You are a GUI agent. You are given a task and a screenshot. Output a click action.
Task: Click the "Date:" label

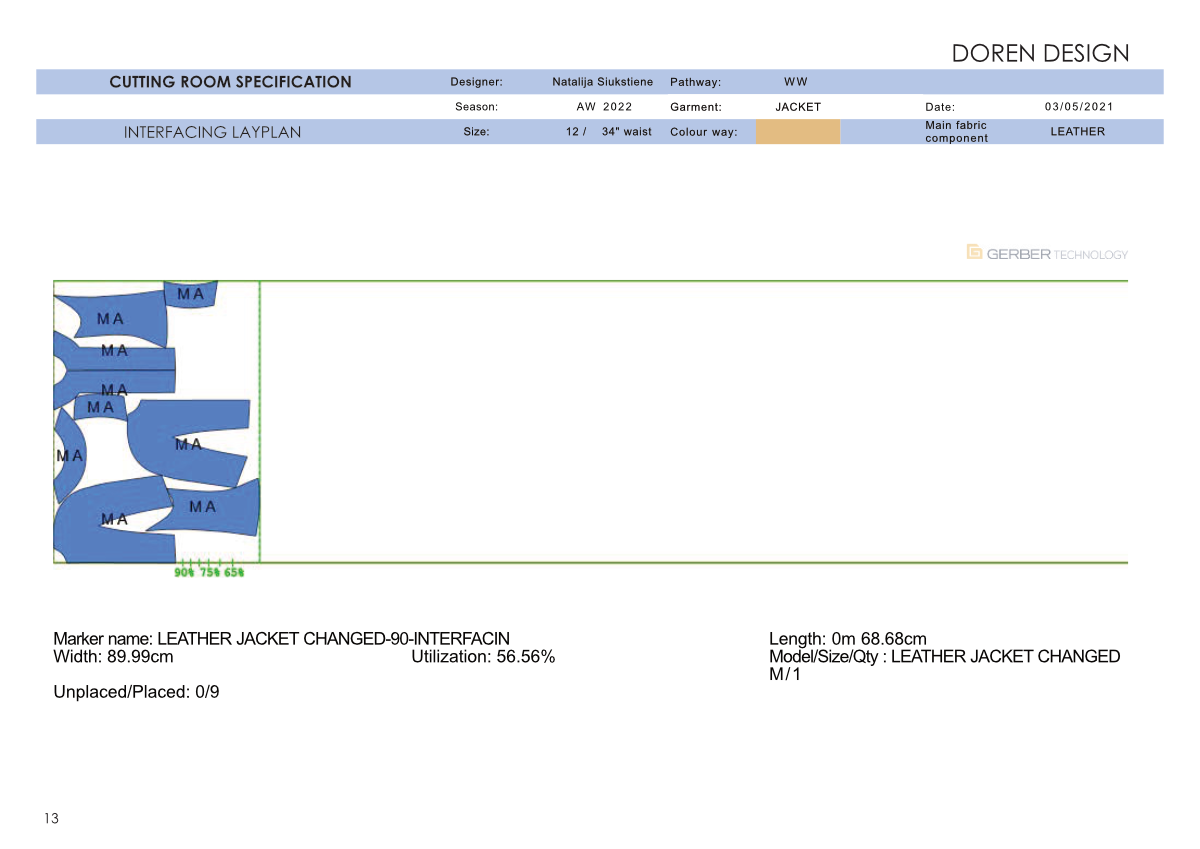click(x=940, y=107)
